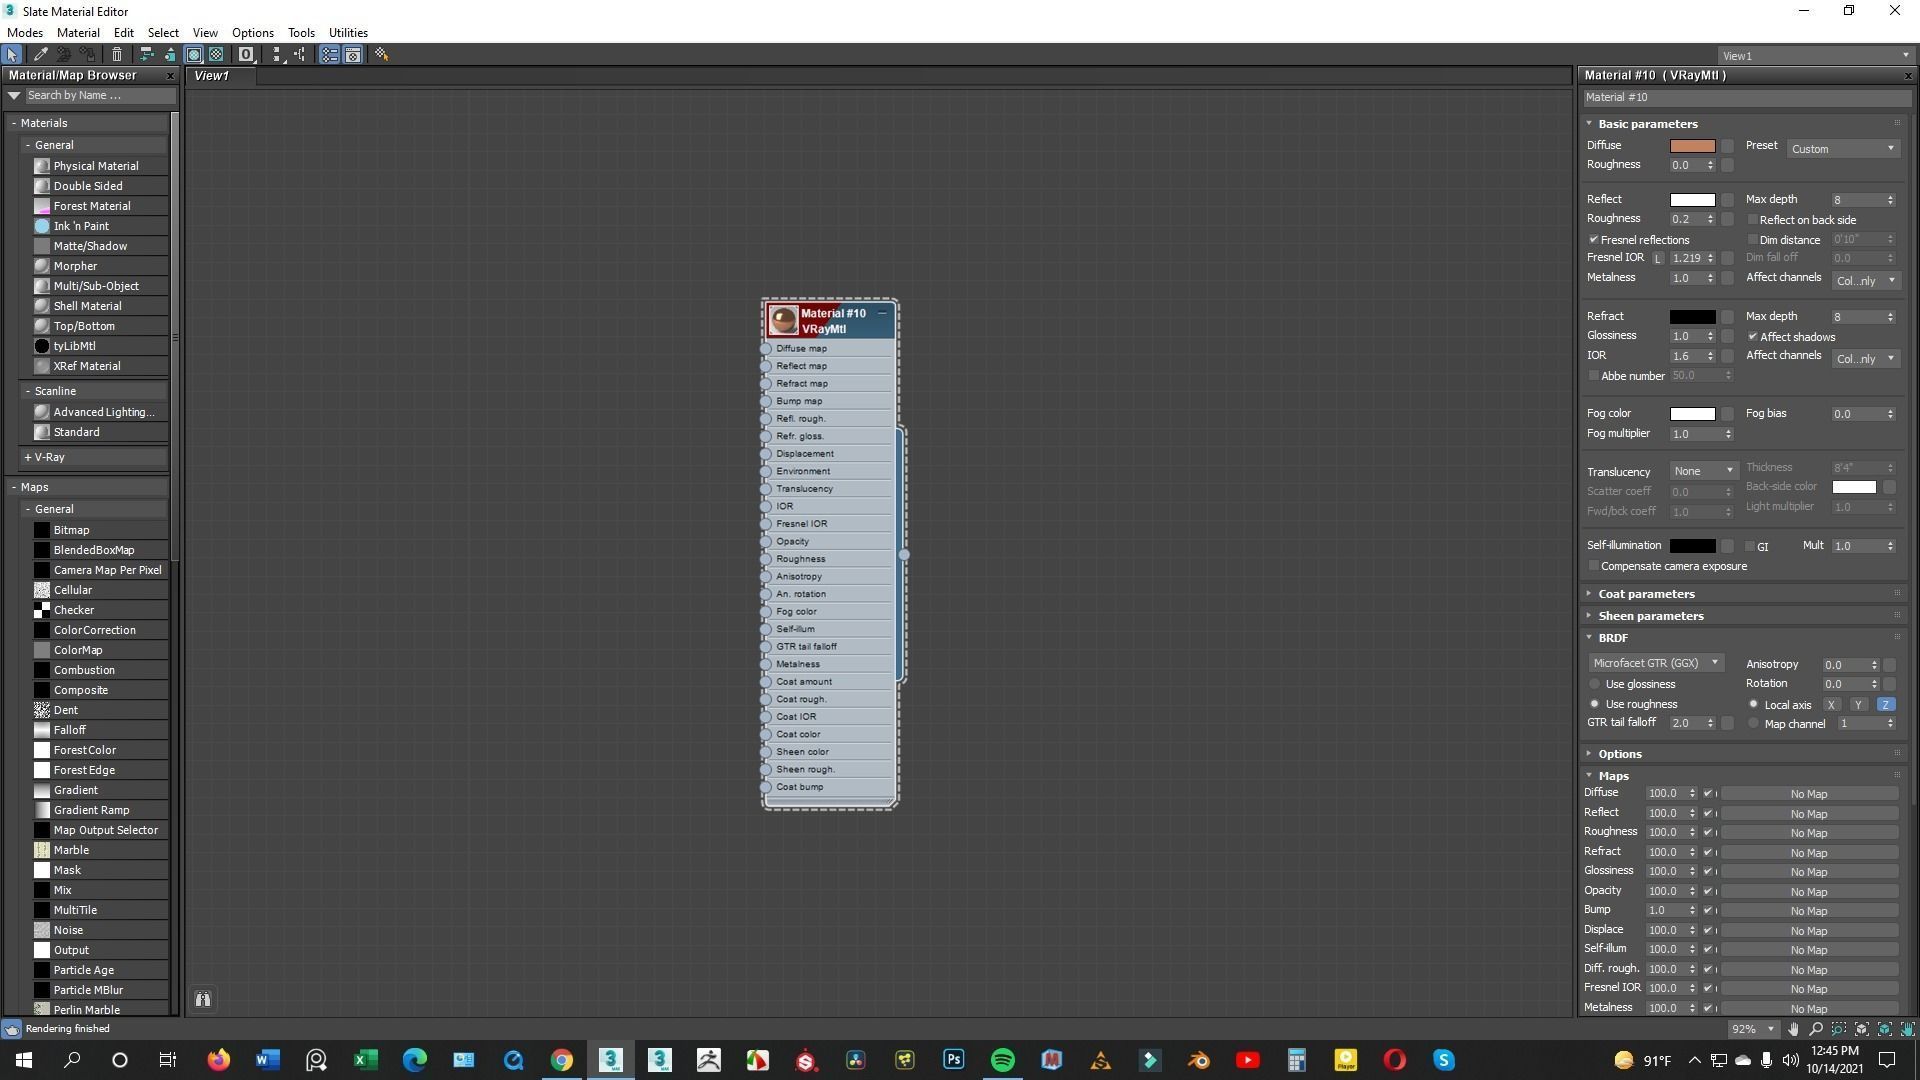1920x1080 pixels.
Task: Click the Pan hand tool
Action: [1793, 1029]
